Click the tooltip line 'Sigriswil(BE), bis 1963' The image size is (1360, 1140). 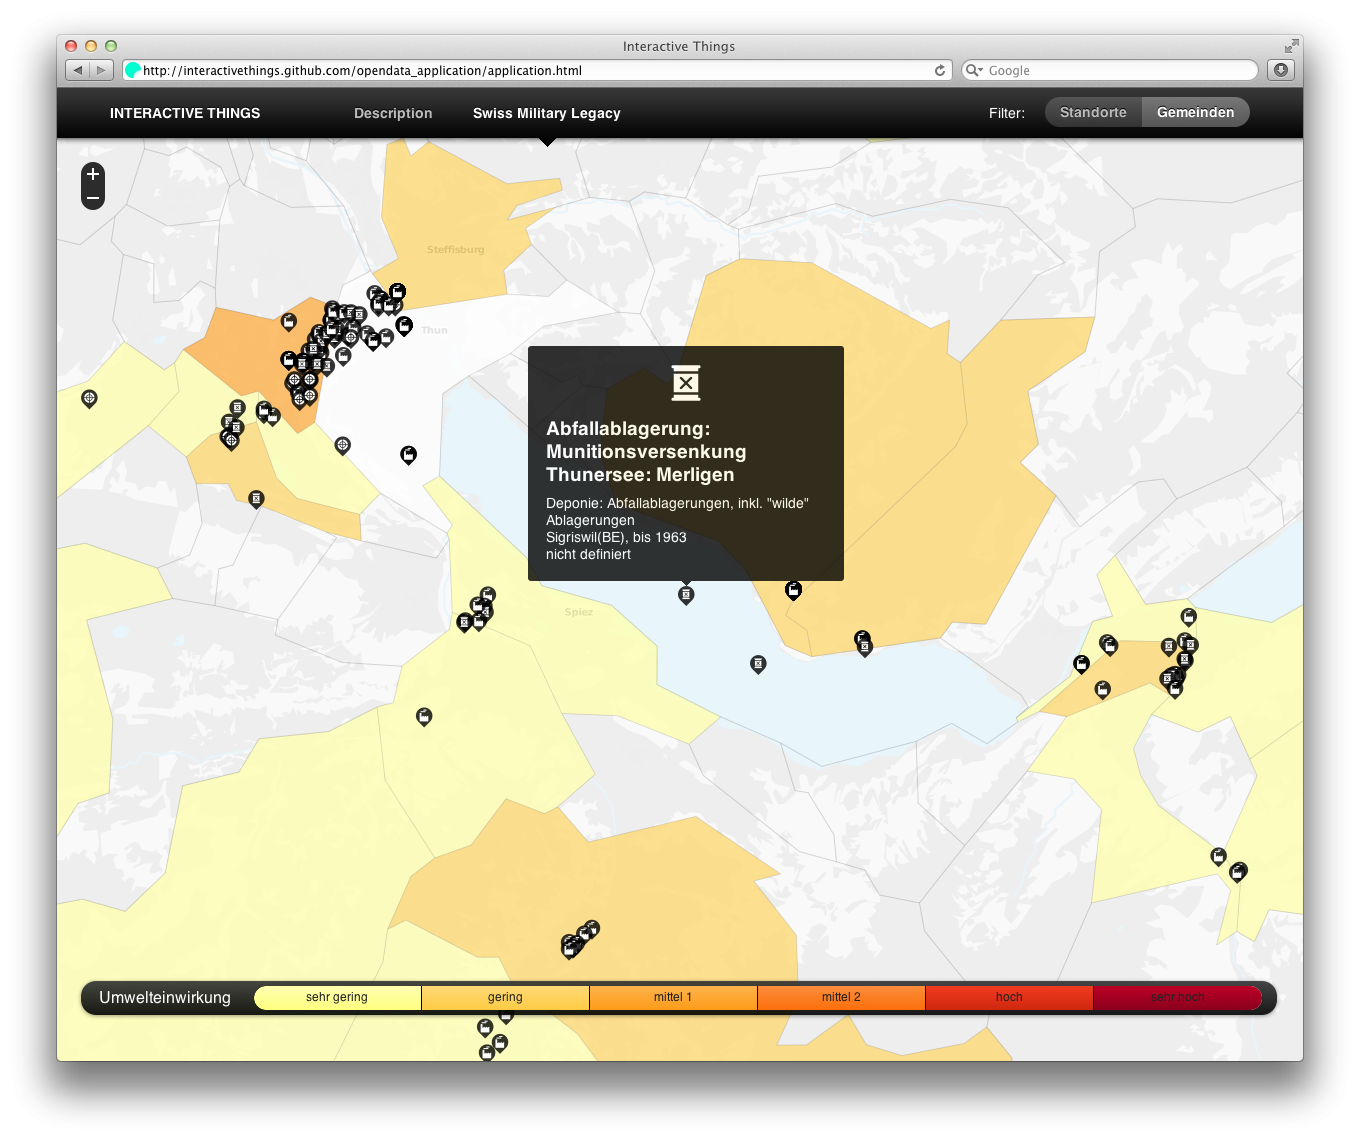pyautogui.click(x=616, y=537)
